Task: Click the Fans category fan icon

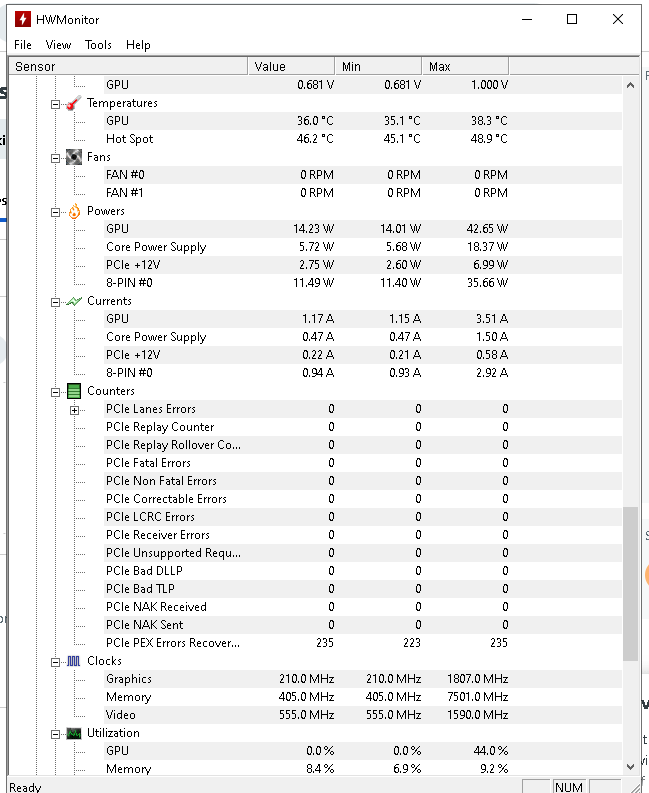Action: click(74, 157)
